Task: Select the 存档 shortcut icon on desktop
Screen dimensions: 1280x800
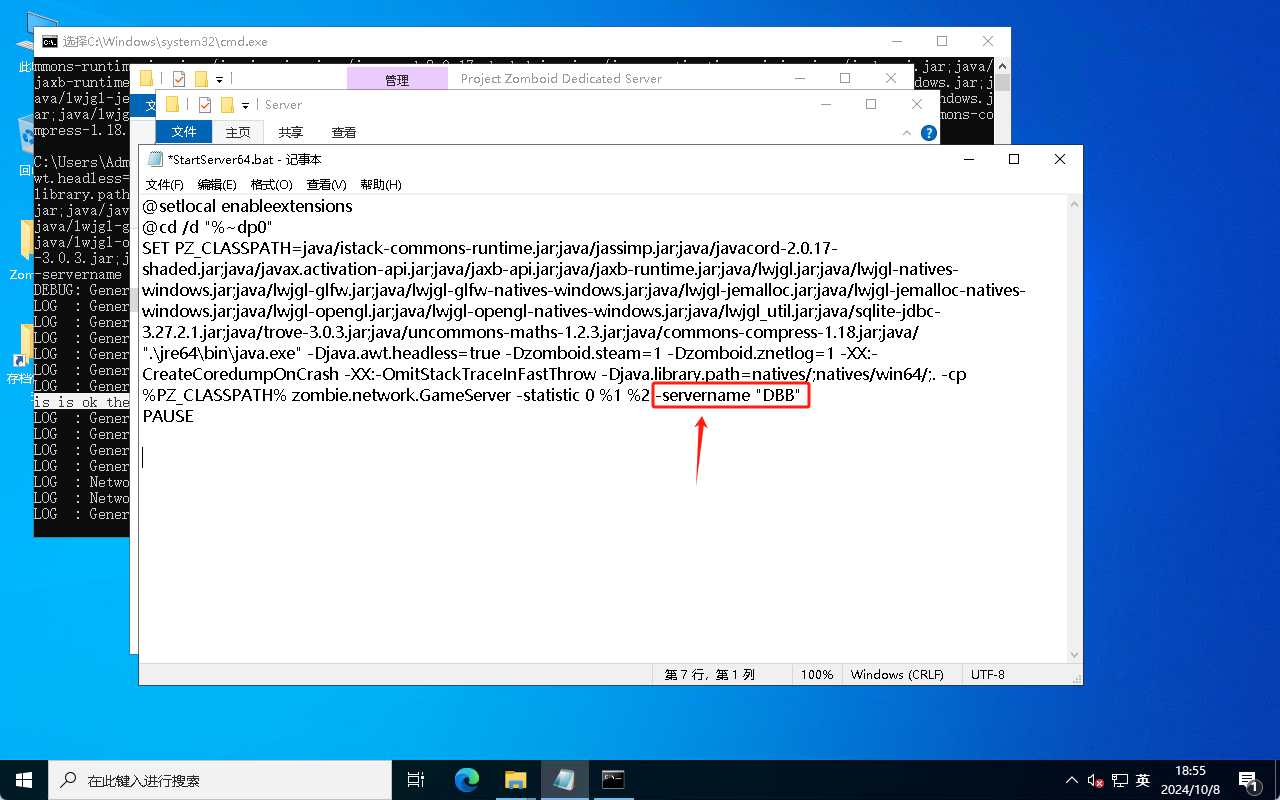Action: [x=20, y=355]
